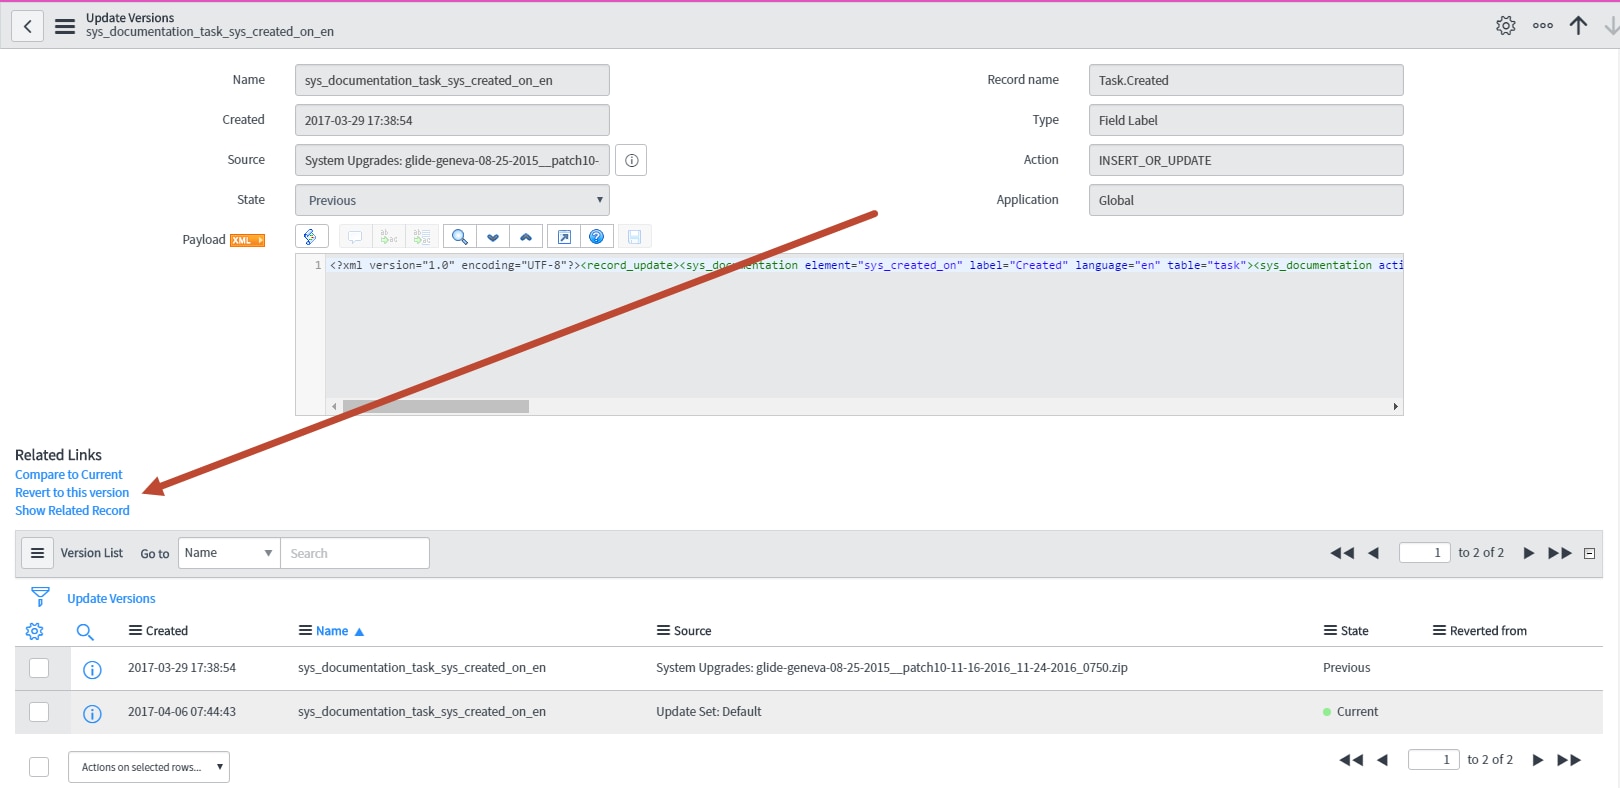
Task: Jump to last page in top pager
Action: (x=1560, y=553)
